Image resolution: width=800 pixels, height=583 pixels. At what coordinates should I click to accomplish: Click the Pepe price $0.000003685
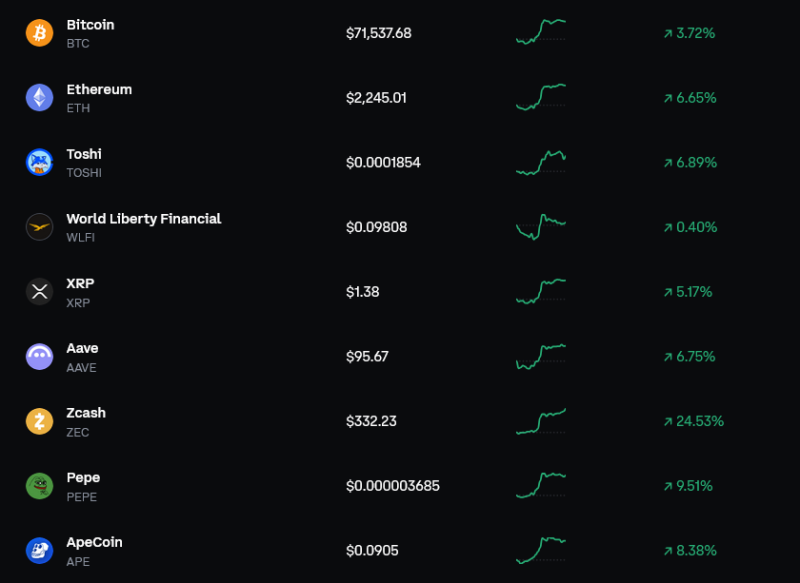tap(392, 486)
